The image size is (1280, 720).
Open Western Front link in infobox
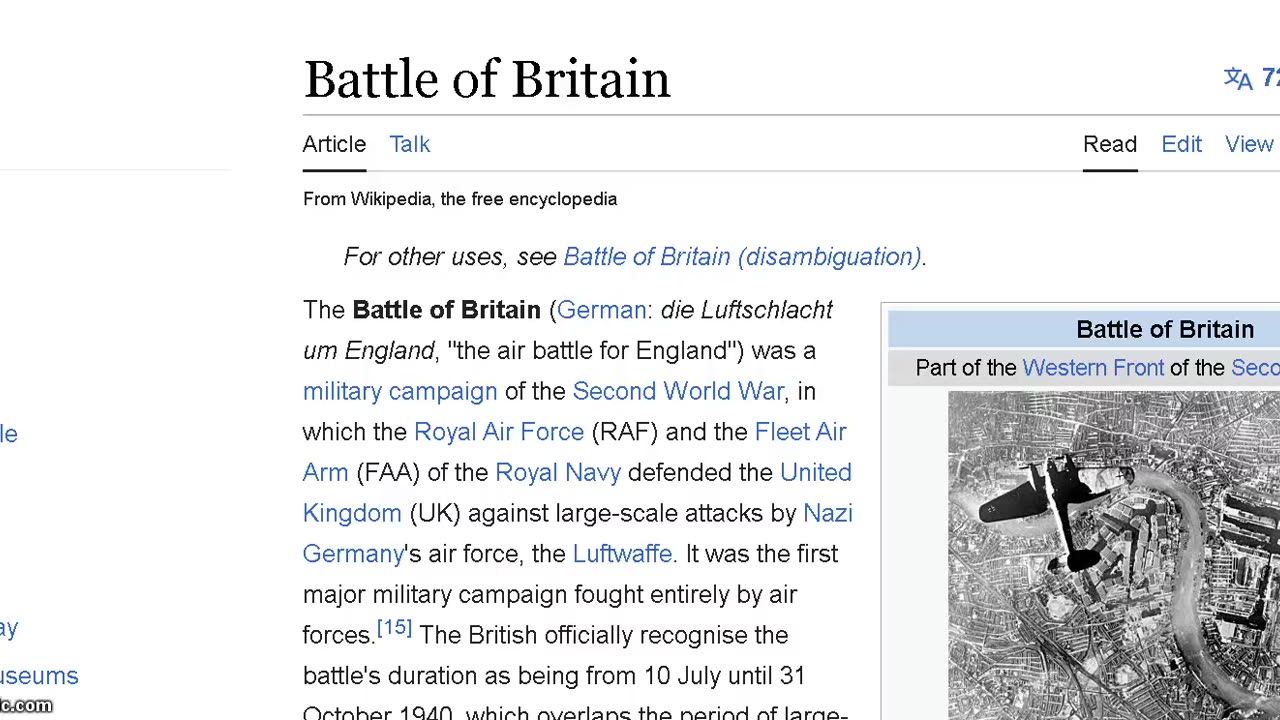1093,368
